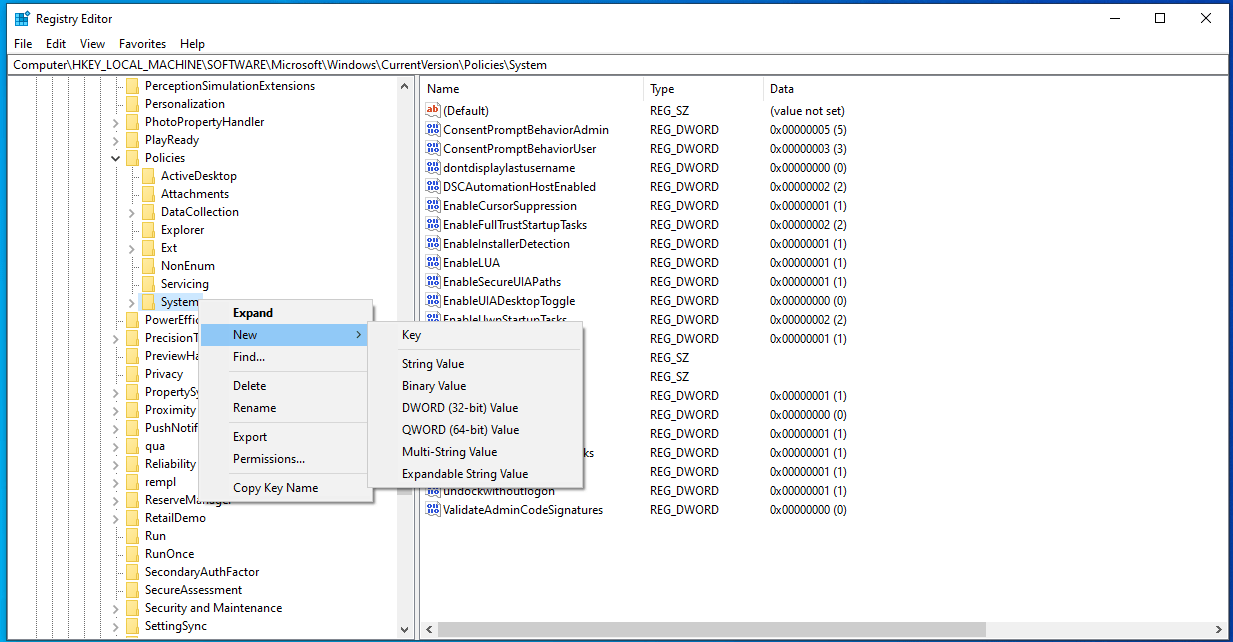Expand the Reliability key
1233x642 pixels.
point(116,464)
